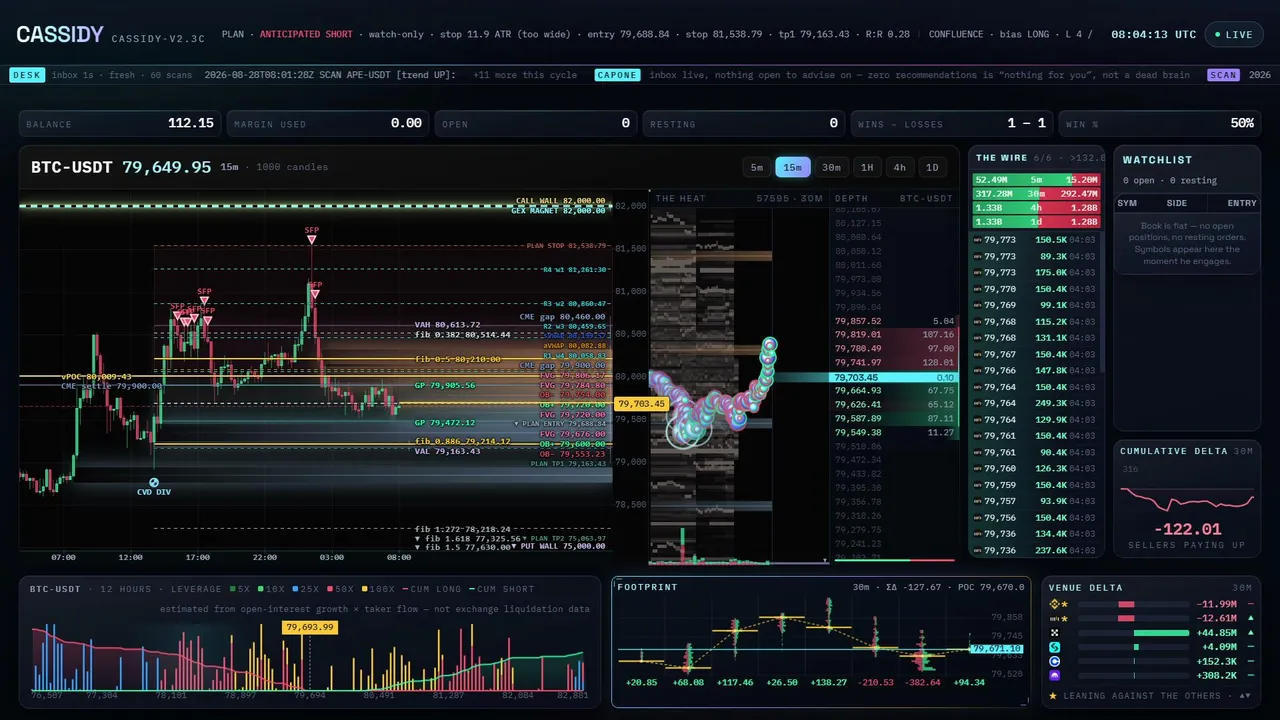
Task: Click the purple venue icon beside +308.2K
Action: click(1054, 675)
